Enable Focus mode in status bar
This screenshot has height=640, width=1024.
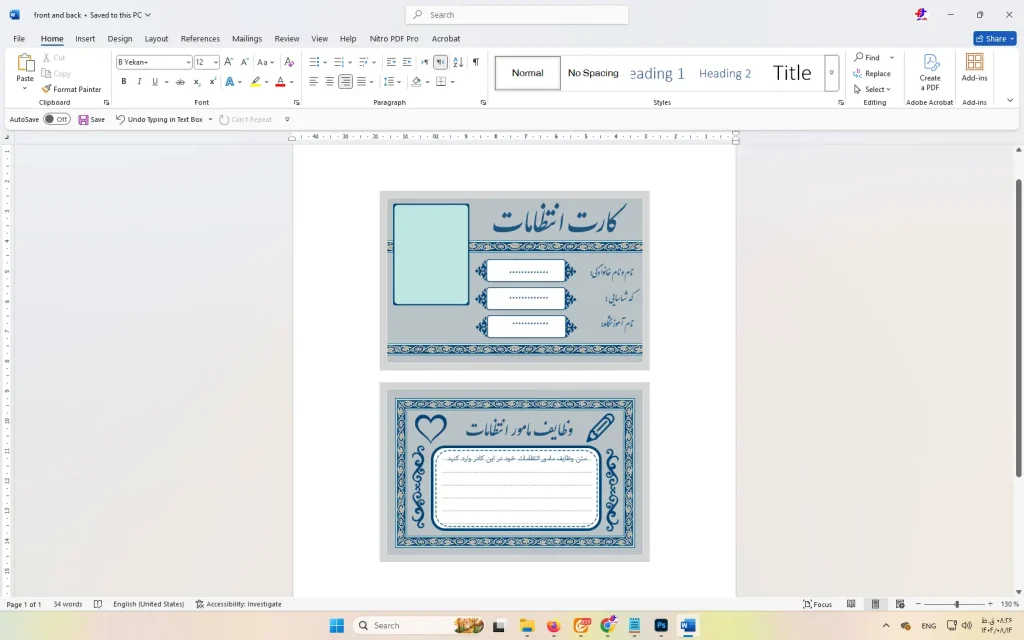coord(818,604)
